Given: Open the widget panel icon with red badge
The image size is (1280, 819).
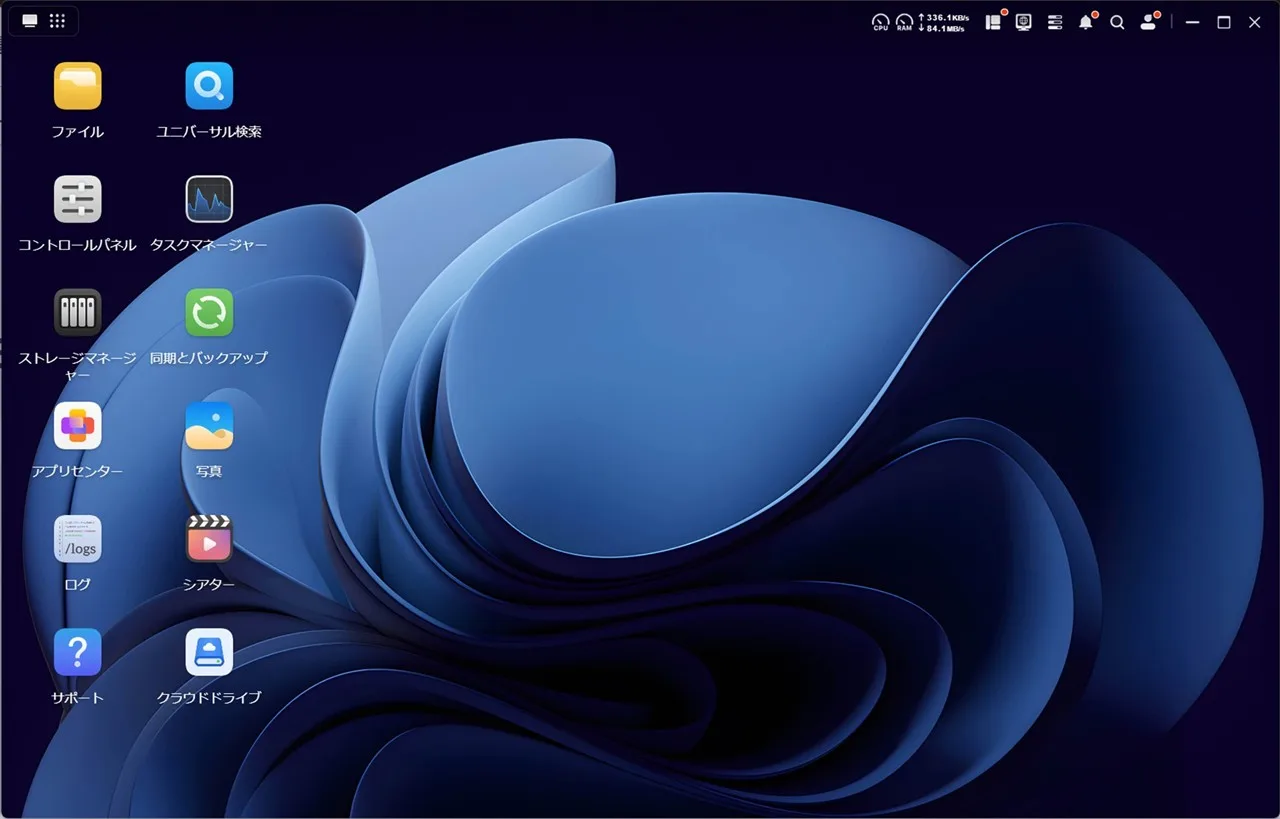Looking at the screenshot, I should (x=993, y=22).
